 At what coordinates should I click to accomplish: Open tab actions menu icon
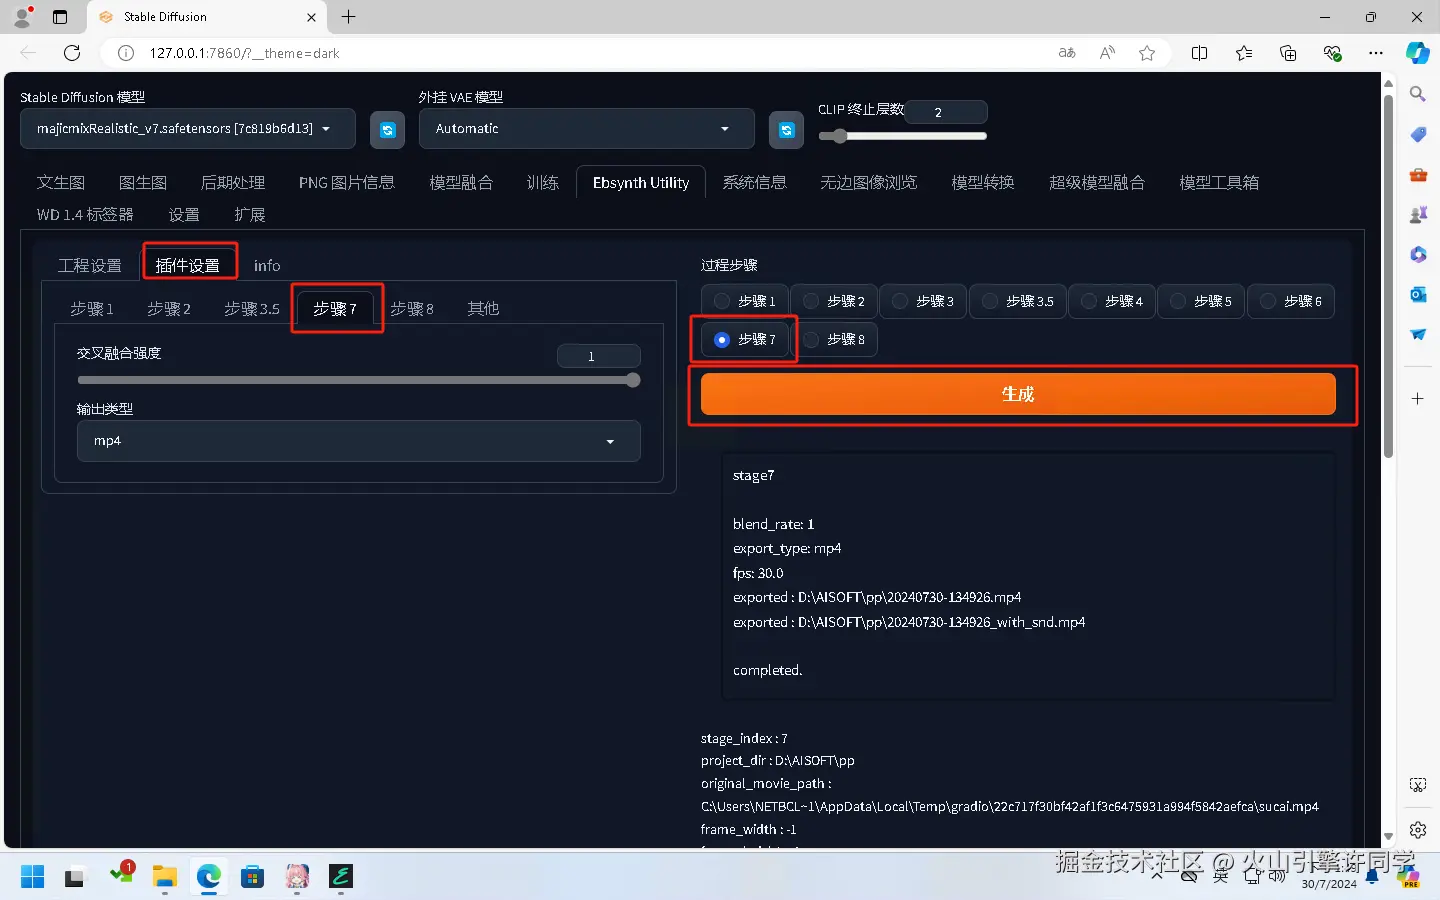(x=60, y=17)
